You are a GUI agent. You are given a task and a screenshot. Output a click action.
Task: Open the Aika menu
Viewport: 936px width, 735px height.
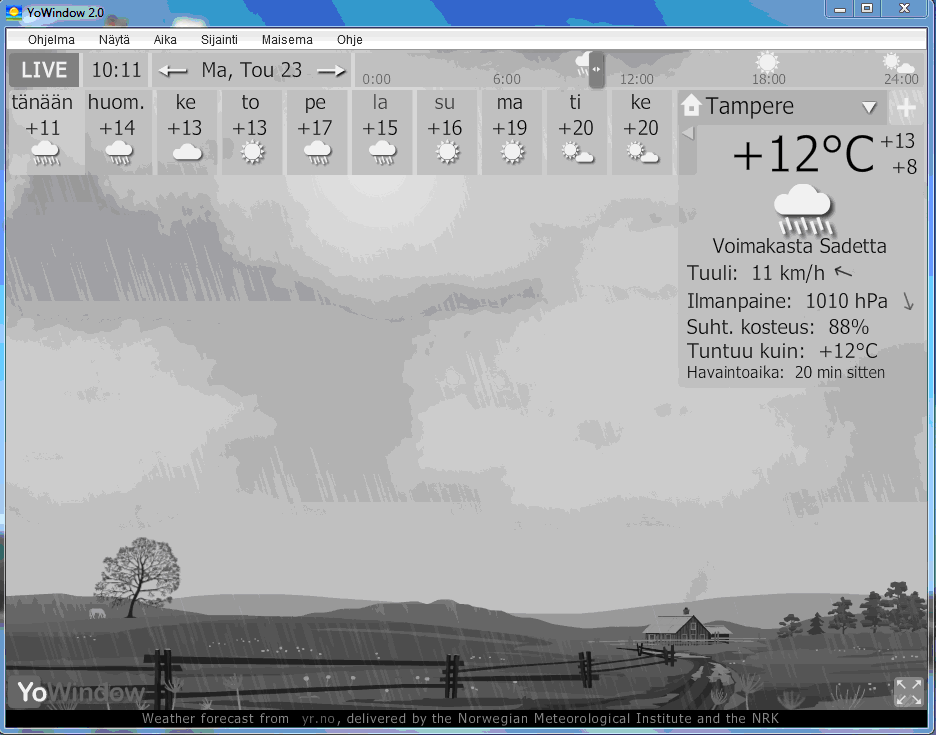click(x=165, y=39)
